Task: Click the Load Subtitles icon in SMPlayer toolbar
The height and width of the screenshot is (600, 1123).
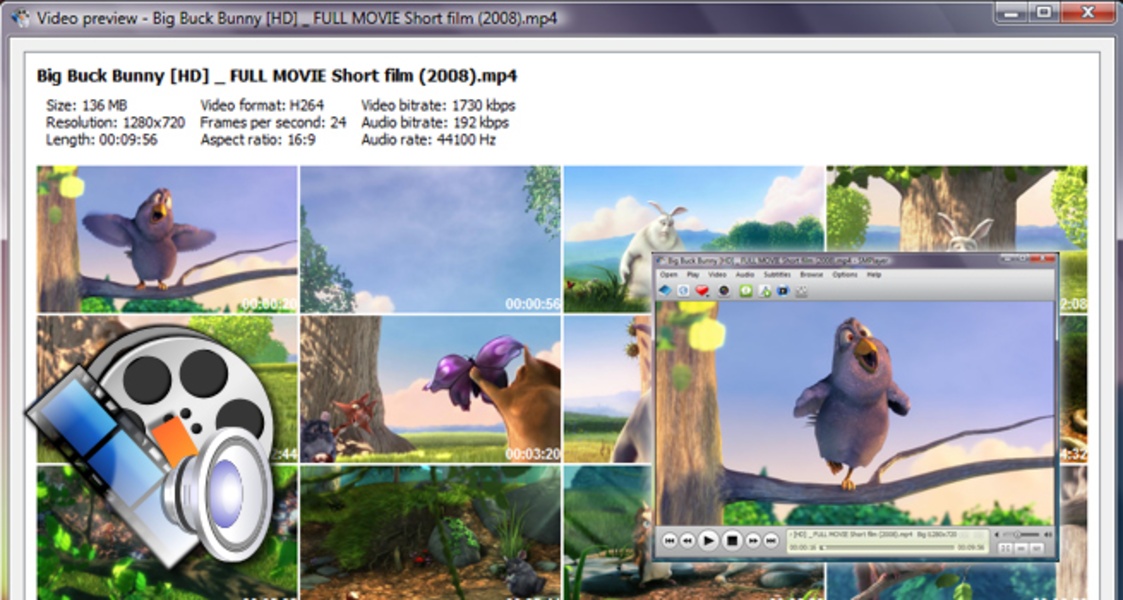Action: pyautogui.click(x=765, y=291)
